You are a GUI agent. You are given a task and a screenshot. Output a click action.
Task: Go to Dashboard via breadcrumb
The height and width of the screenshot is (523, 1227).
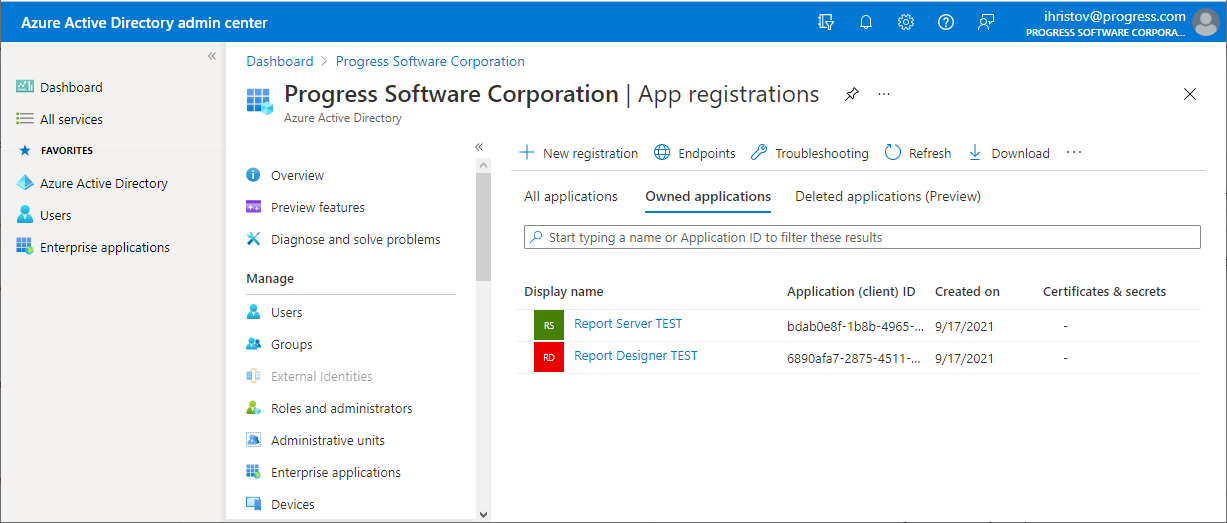click(280, 61)
